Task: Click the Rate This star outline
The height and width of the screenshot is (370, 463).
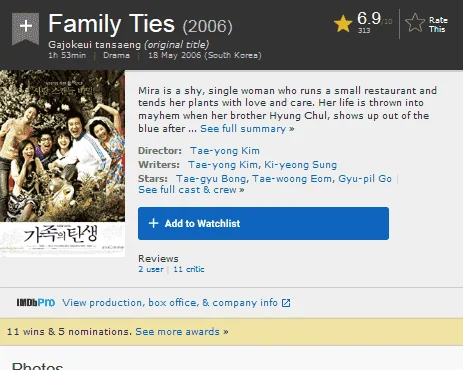Action: coord(415,23)
